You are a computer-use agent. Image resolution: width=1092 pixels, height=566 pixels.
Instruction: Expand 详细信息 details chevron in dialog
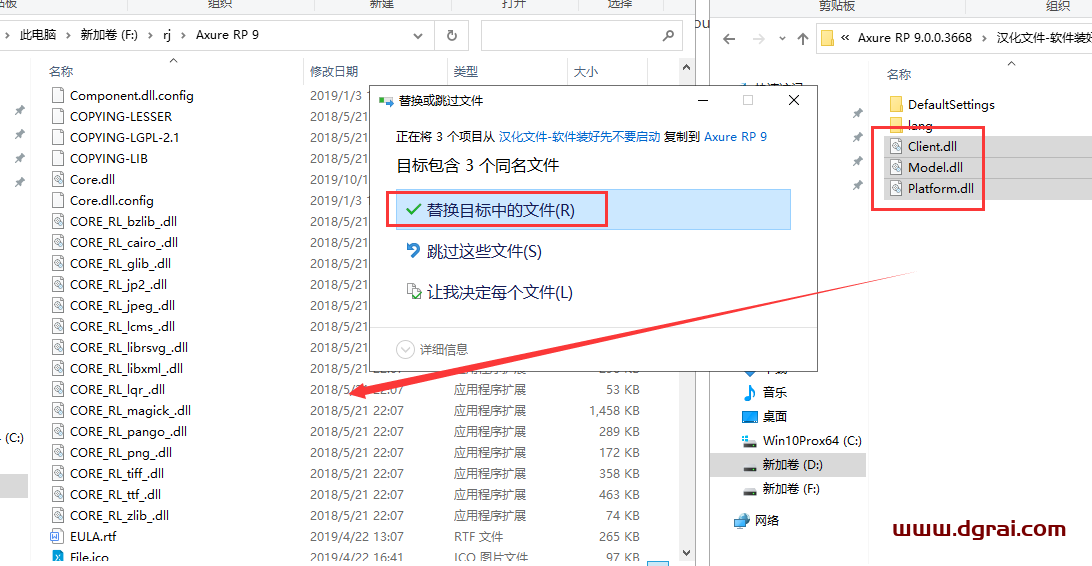[405, 349]
